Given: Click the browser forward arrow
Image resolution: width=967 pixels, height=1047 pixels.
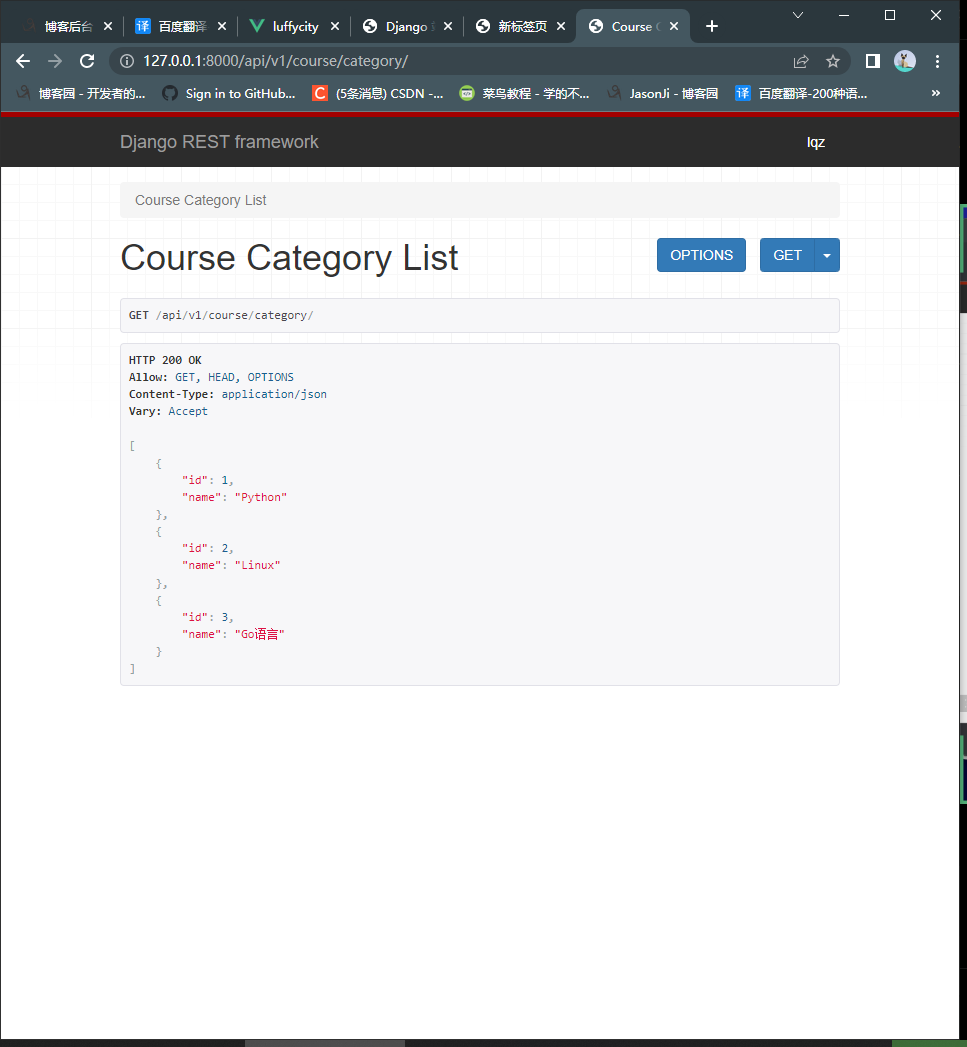Looking at the screenshot, I should [55, 61].
